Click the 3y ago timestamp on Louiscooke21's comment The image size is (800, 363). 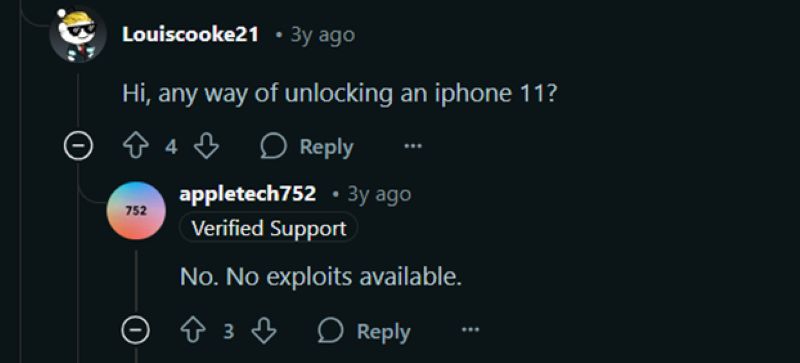pos(322,35)
